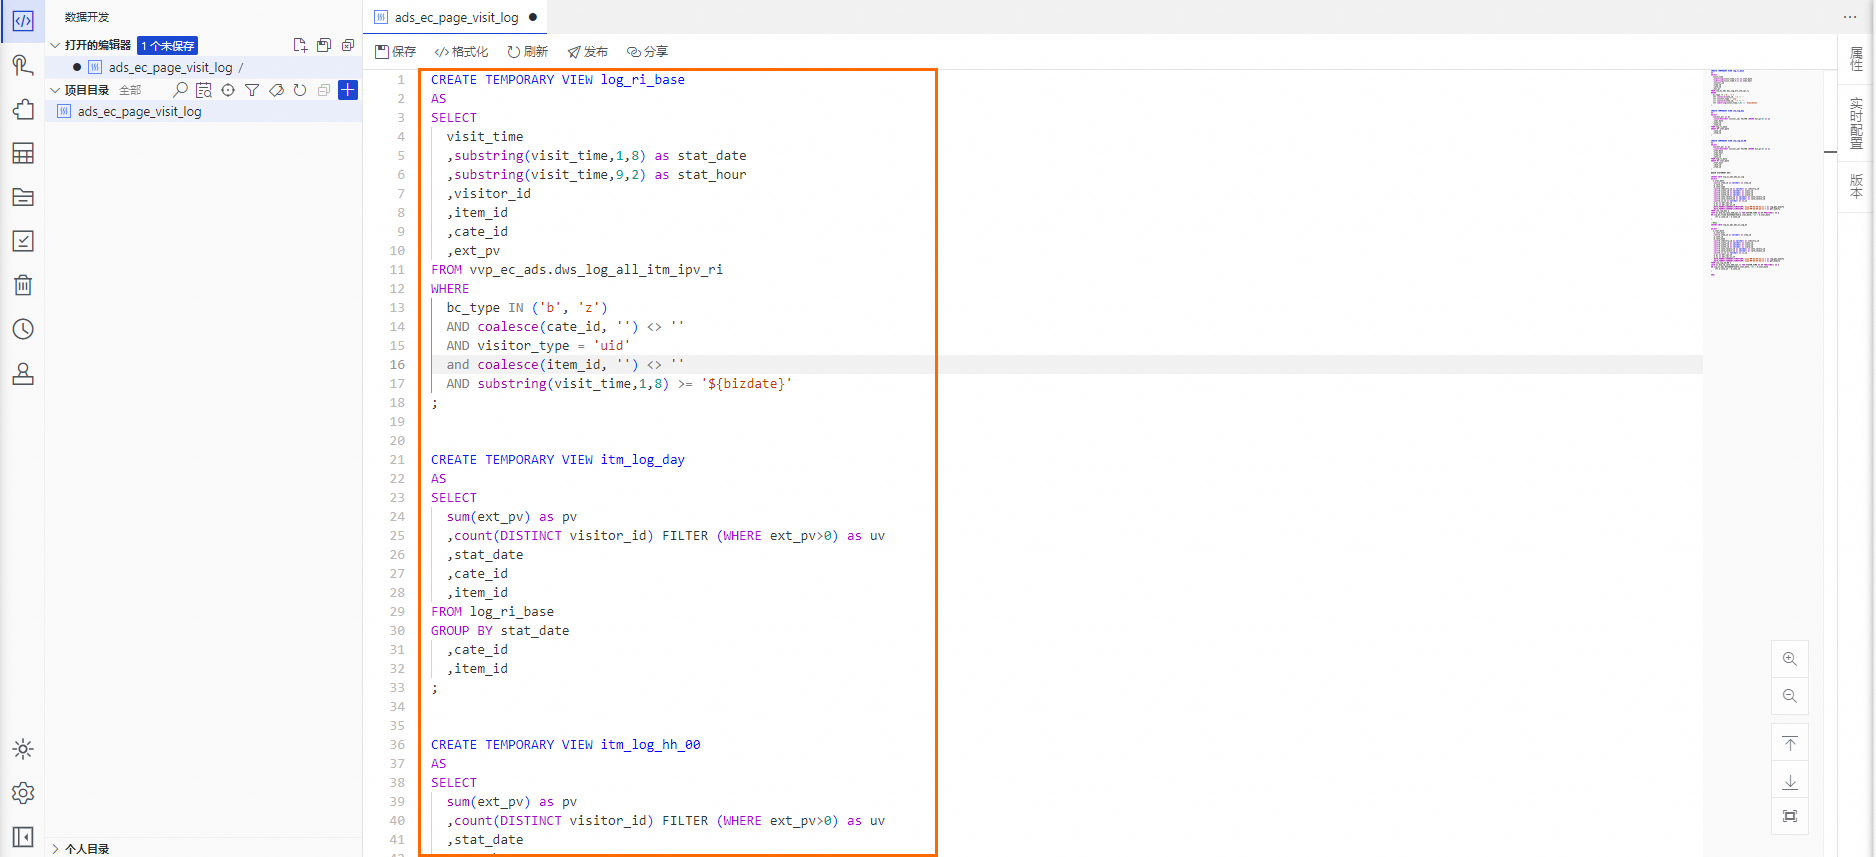Toggle the sun theme icon at sidebar bottom
Image resolution: width=1876 pixels, height=857 pixels.
click(23, 749)
